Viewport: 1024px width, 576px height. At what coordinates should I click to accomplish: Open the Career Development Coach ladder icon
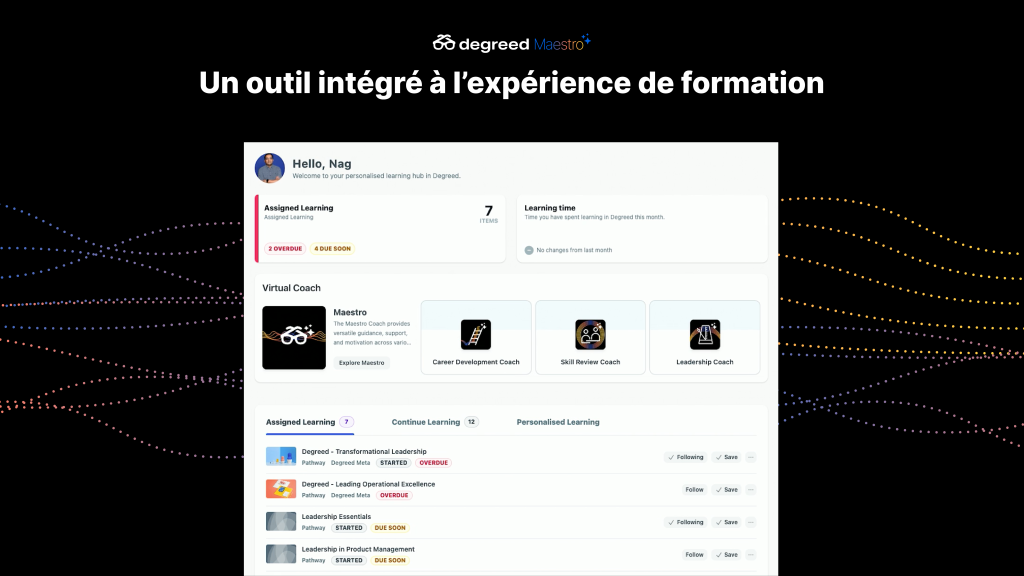coord(475,334)
